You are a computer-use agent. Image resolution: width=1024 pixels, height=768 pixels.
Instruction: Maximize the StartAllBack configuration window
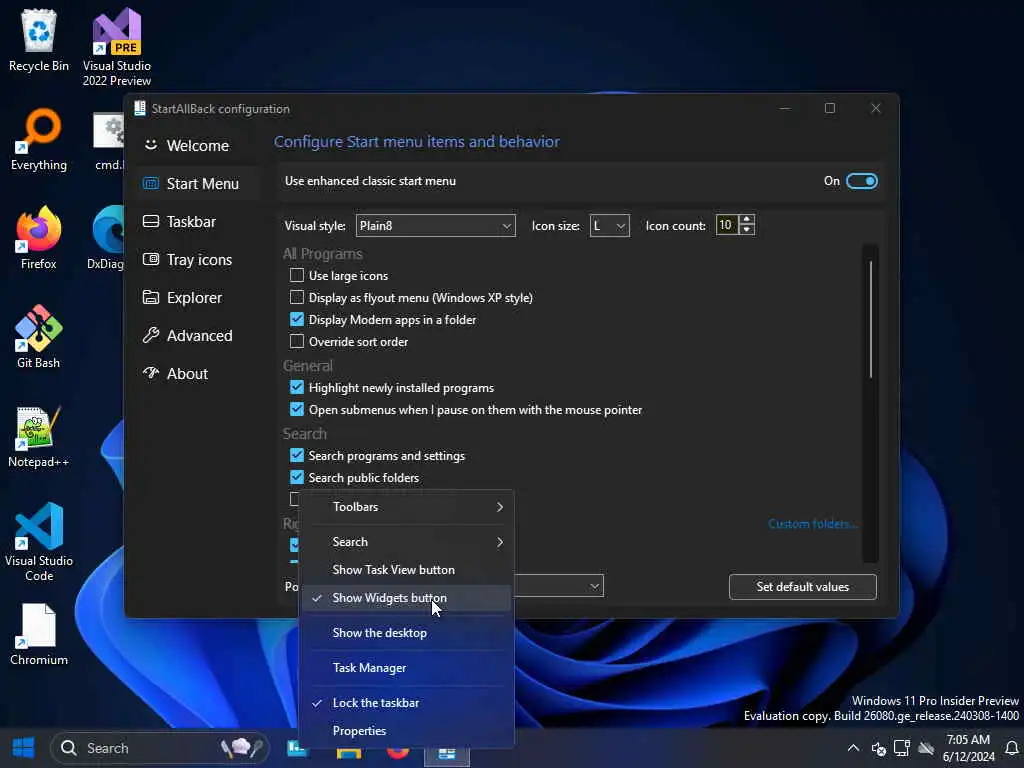[x=830, y=108]
